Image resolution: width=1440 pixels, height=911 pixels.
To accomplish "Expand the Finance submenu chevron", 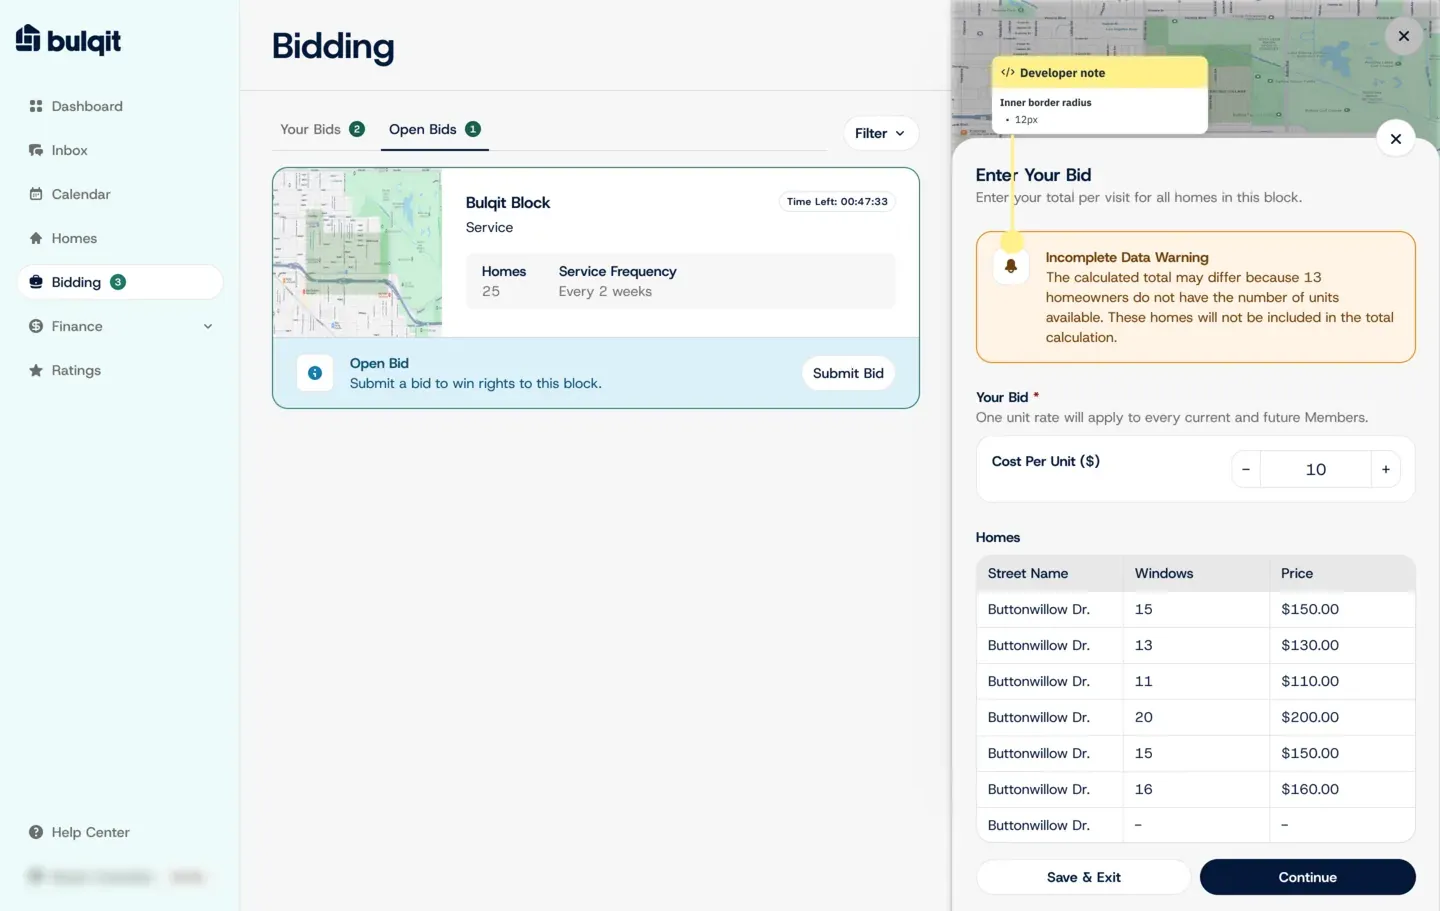I will click(208, 326).
